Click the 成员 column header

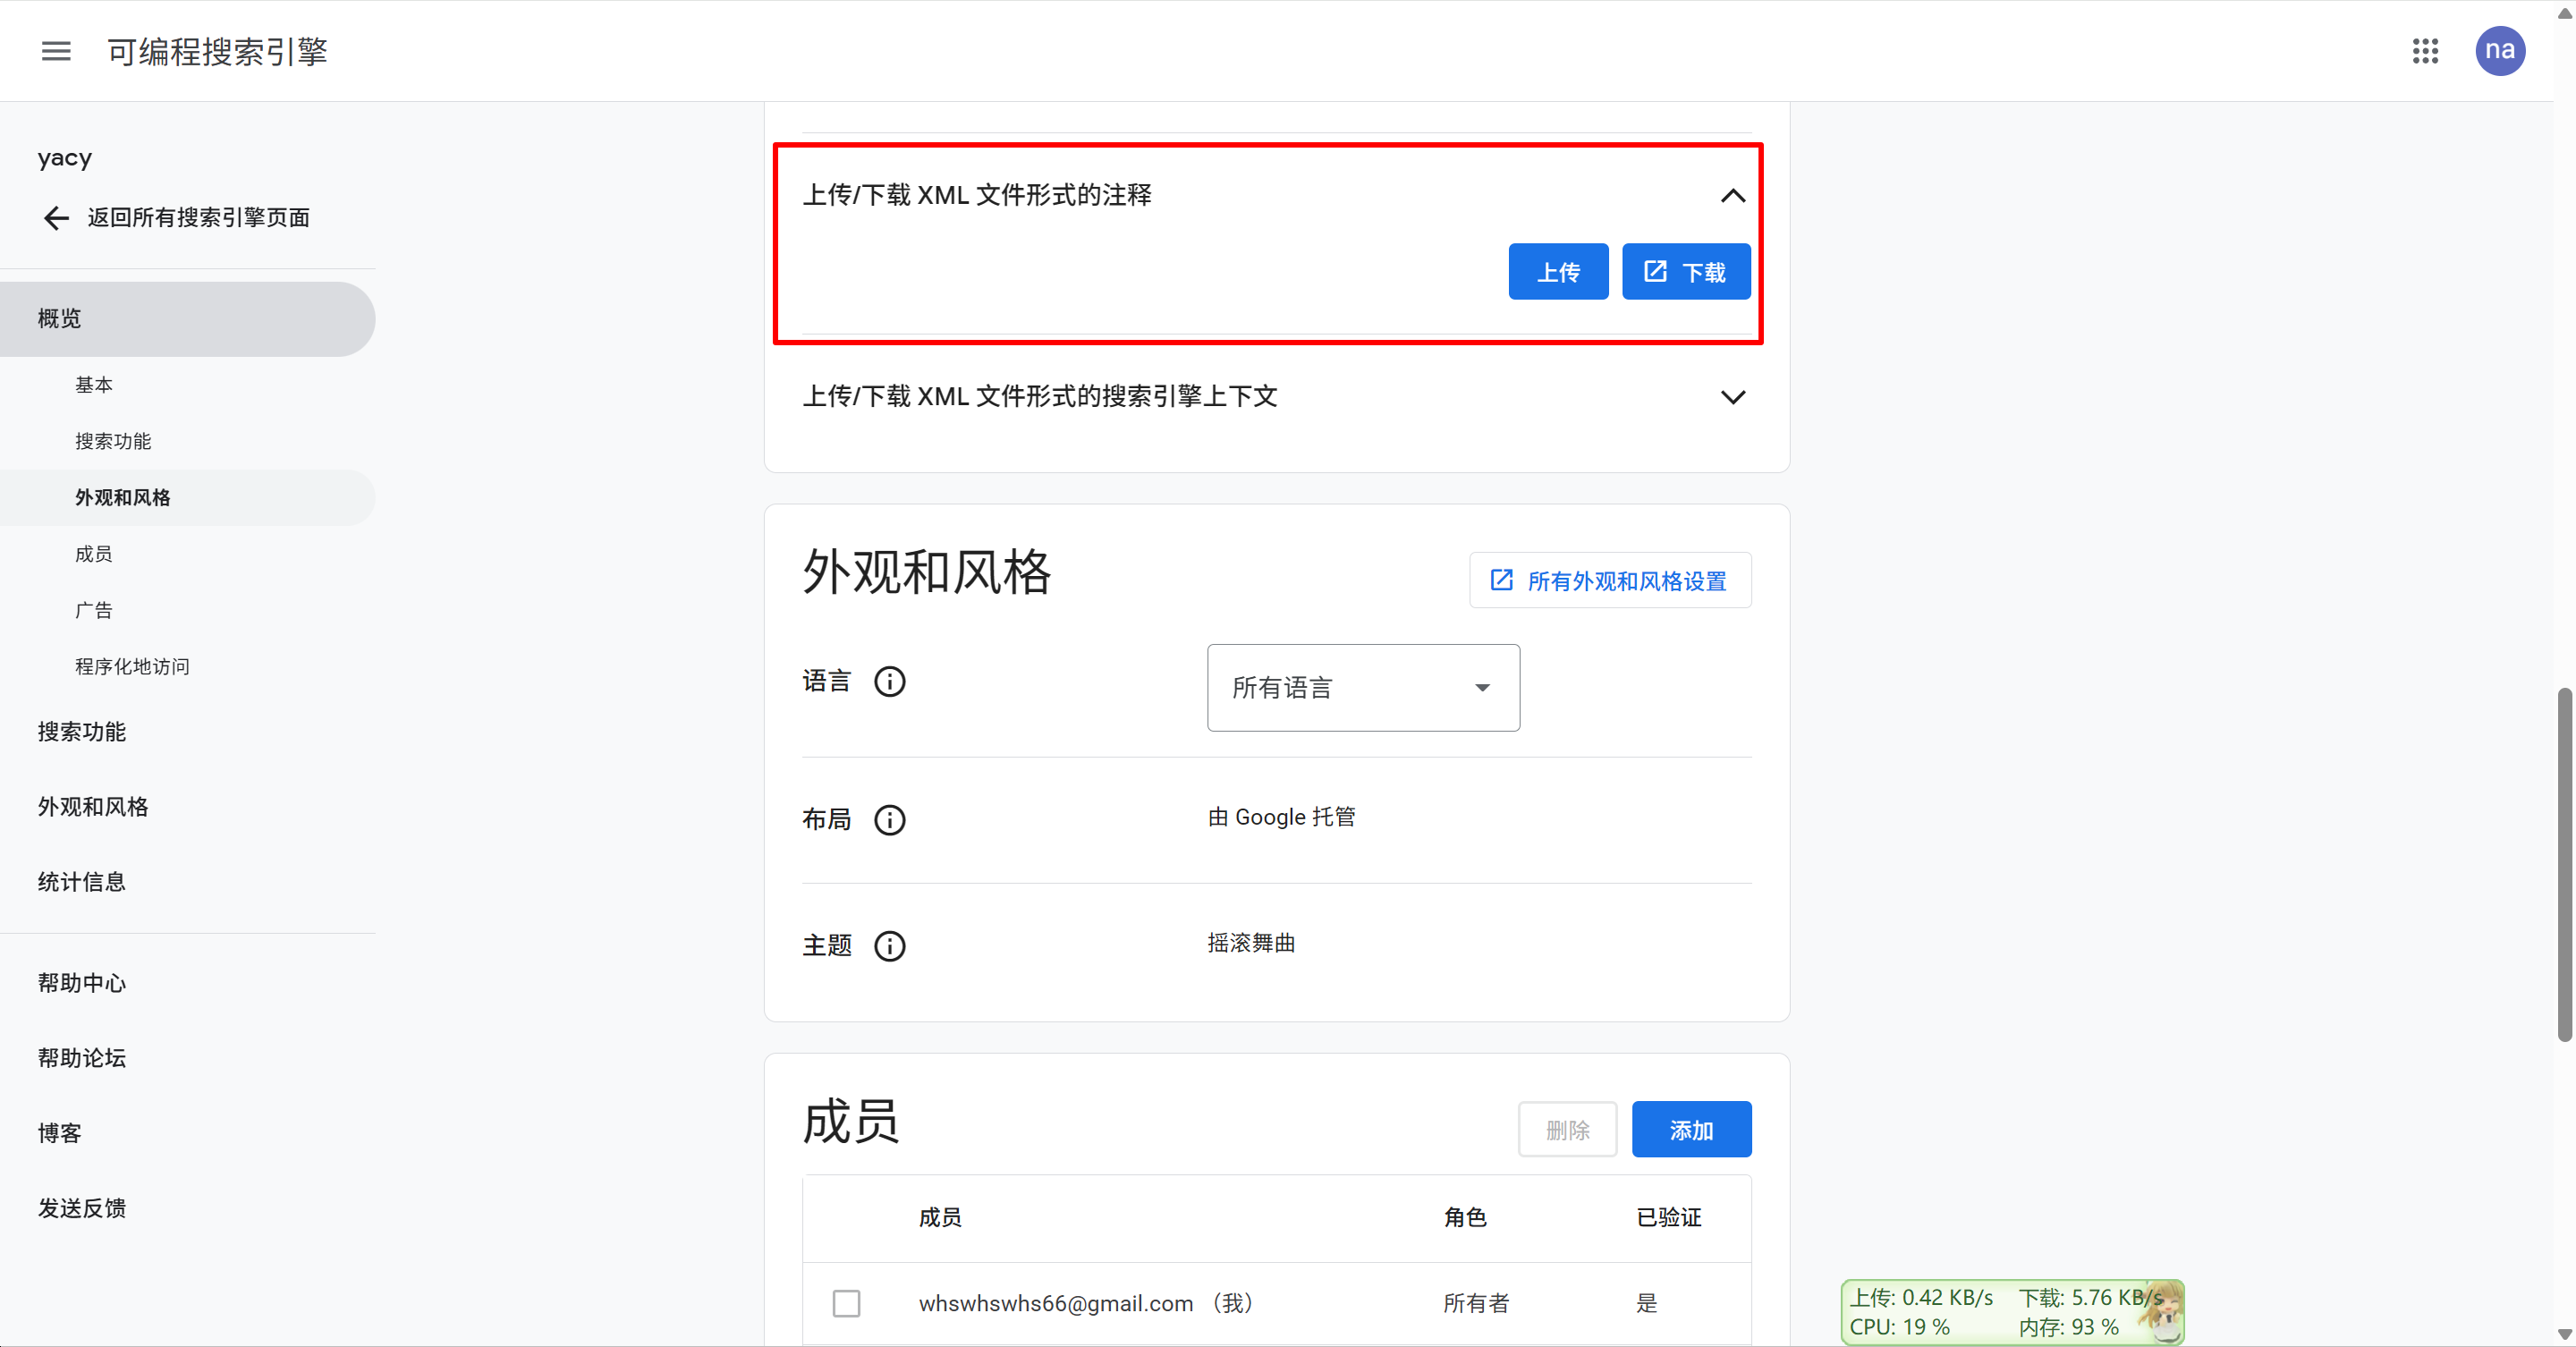[940, 1217]
